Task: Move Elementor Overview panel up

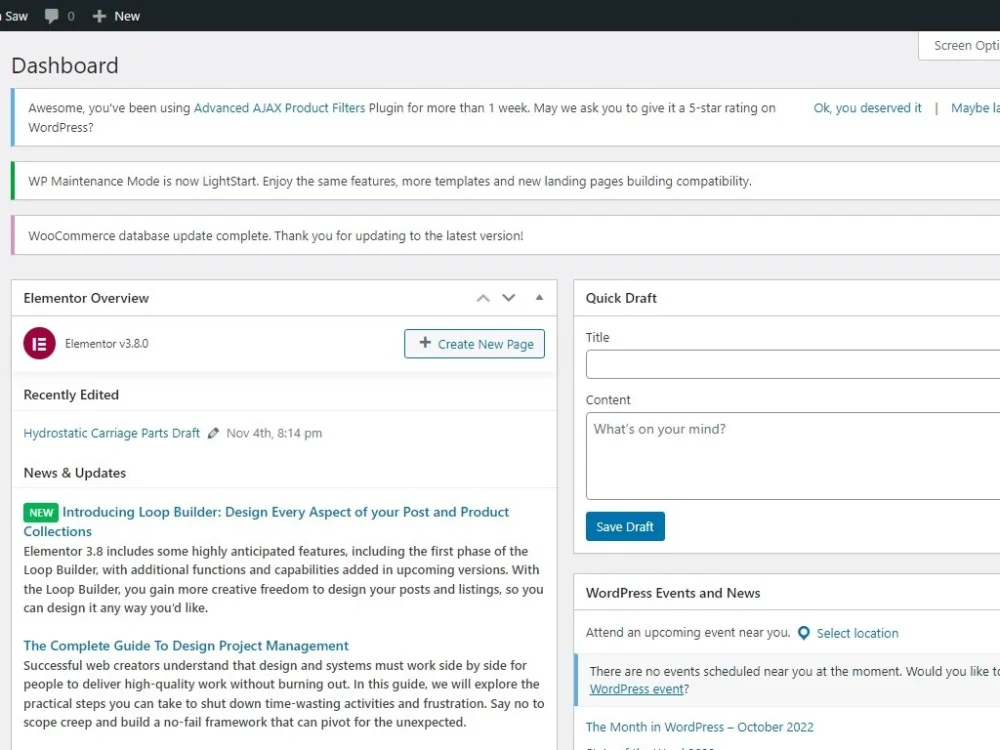Action: (x=483, y=298)
